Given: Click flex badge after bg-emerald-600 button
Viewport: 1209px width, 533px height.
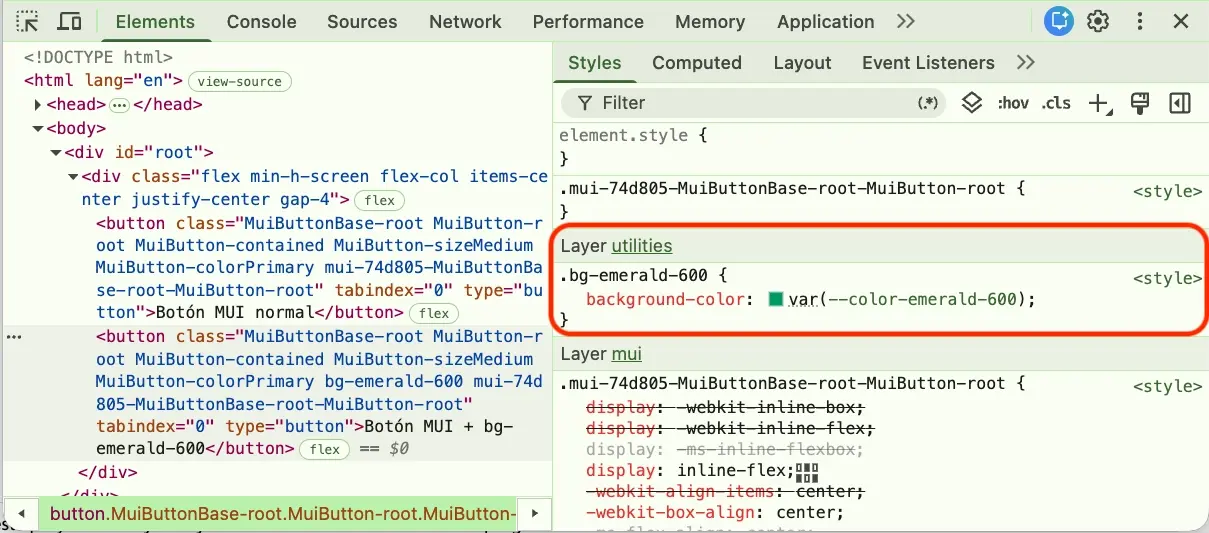Looking at the screenshot, I should click(x=325, y=449).
